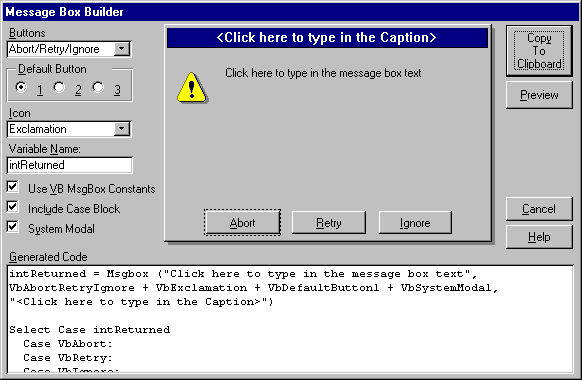
Task: Click inside the Generated Code text area
Action: point(290,319)
